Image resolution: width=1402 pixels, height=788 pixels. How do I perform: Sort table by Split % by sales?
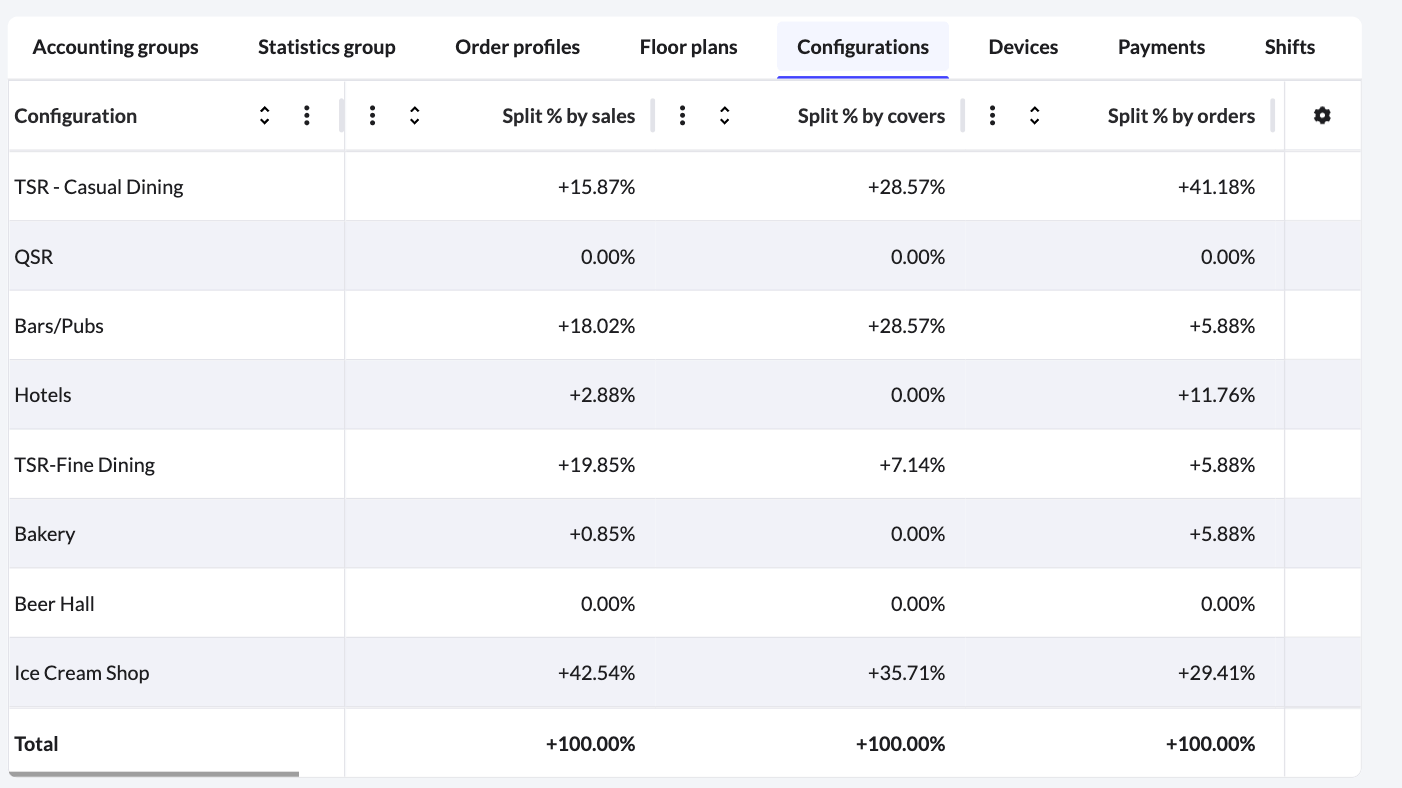[x=415, y=116]
